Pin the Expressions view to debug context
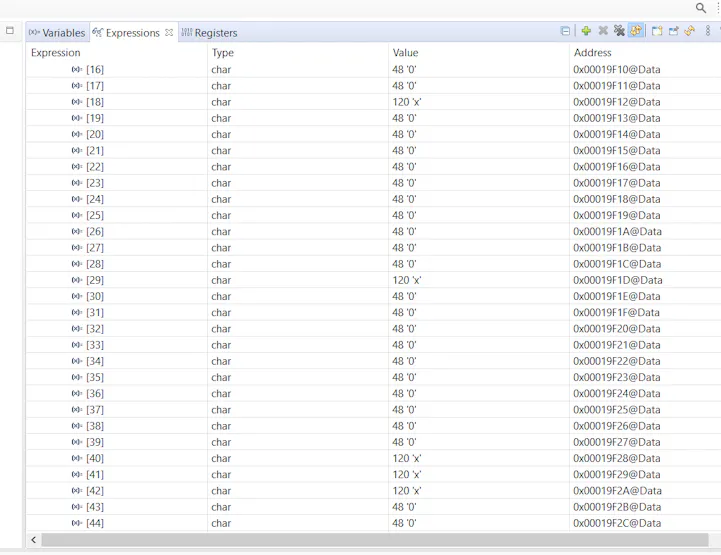Image resolution: width=721 pixels, height=555 pixels. [674, 31]
